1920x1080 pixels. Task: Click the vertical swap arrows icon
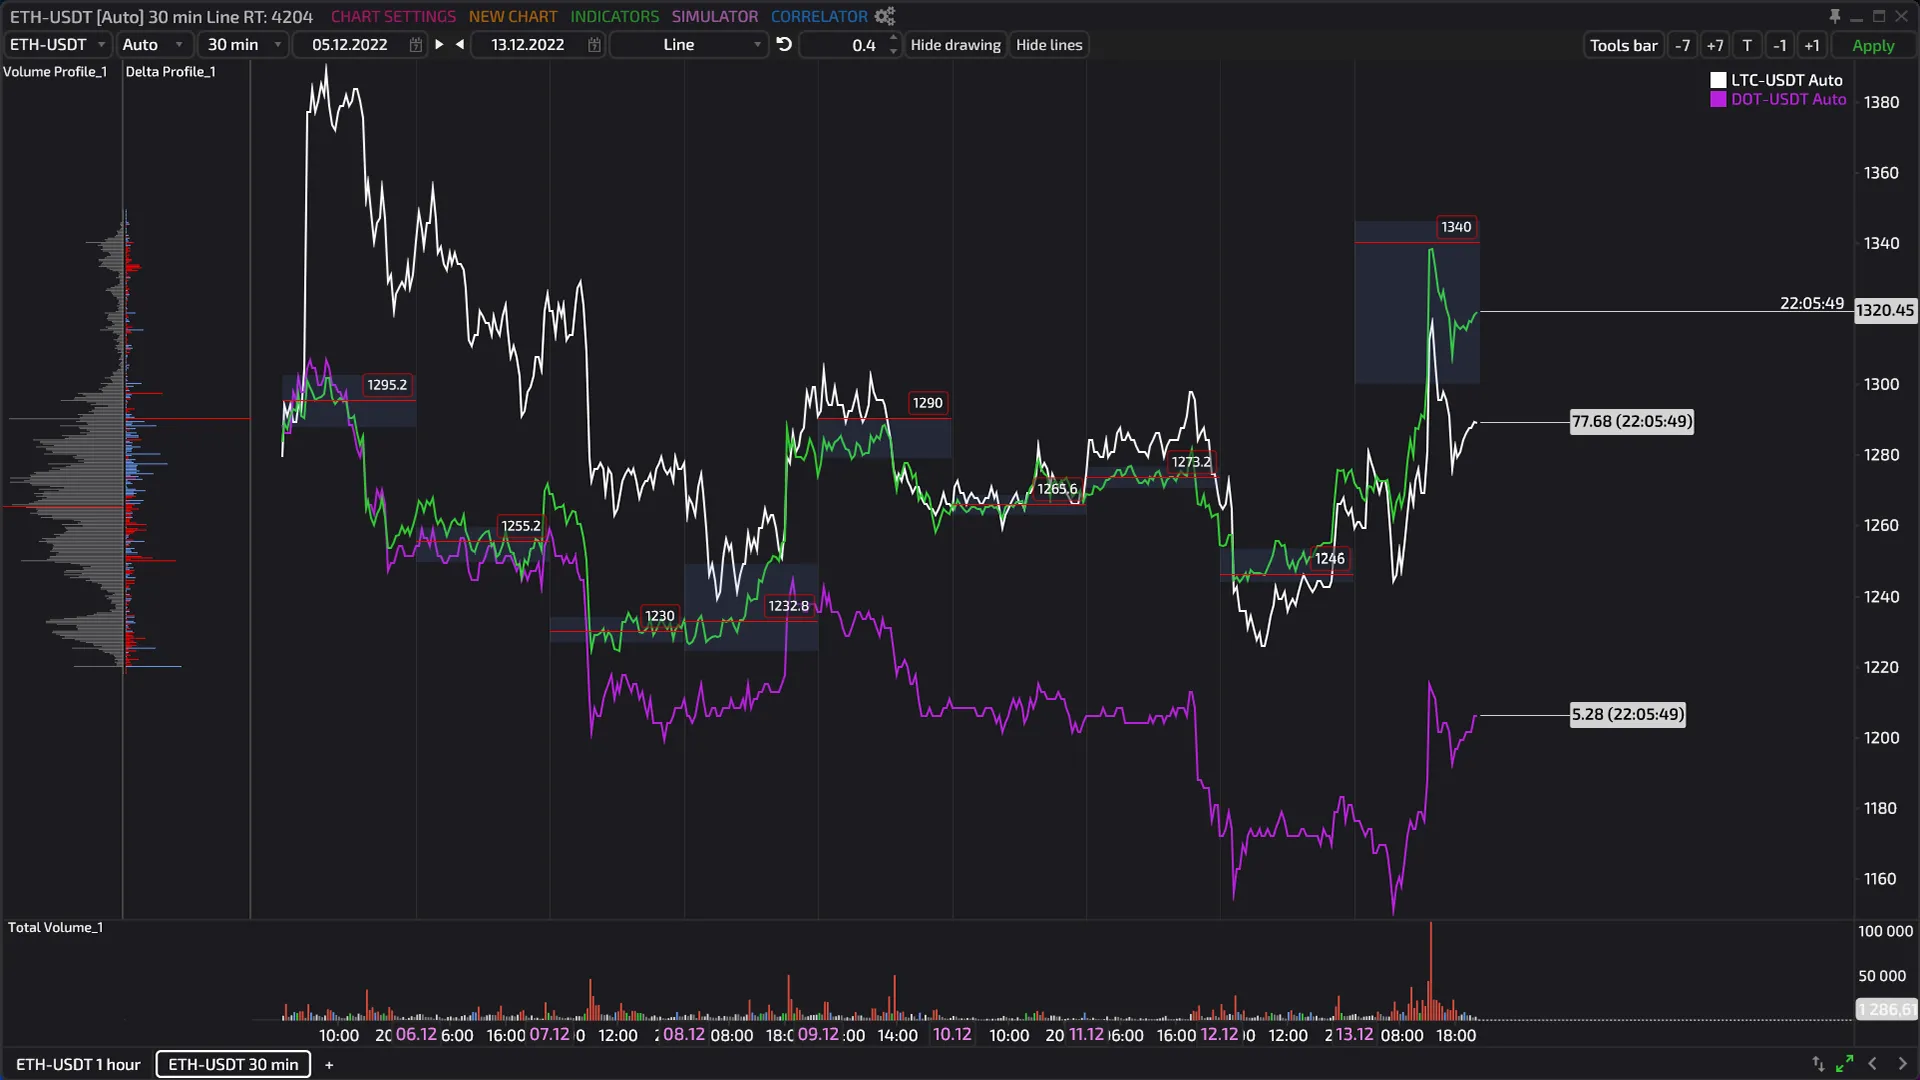point(1818,1064)
